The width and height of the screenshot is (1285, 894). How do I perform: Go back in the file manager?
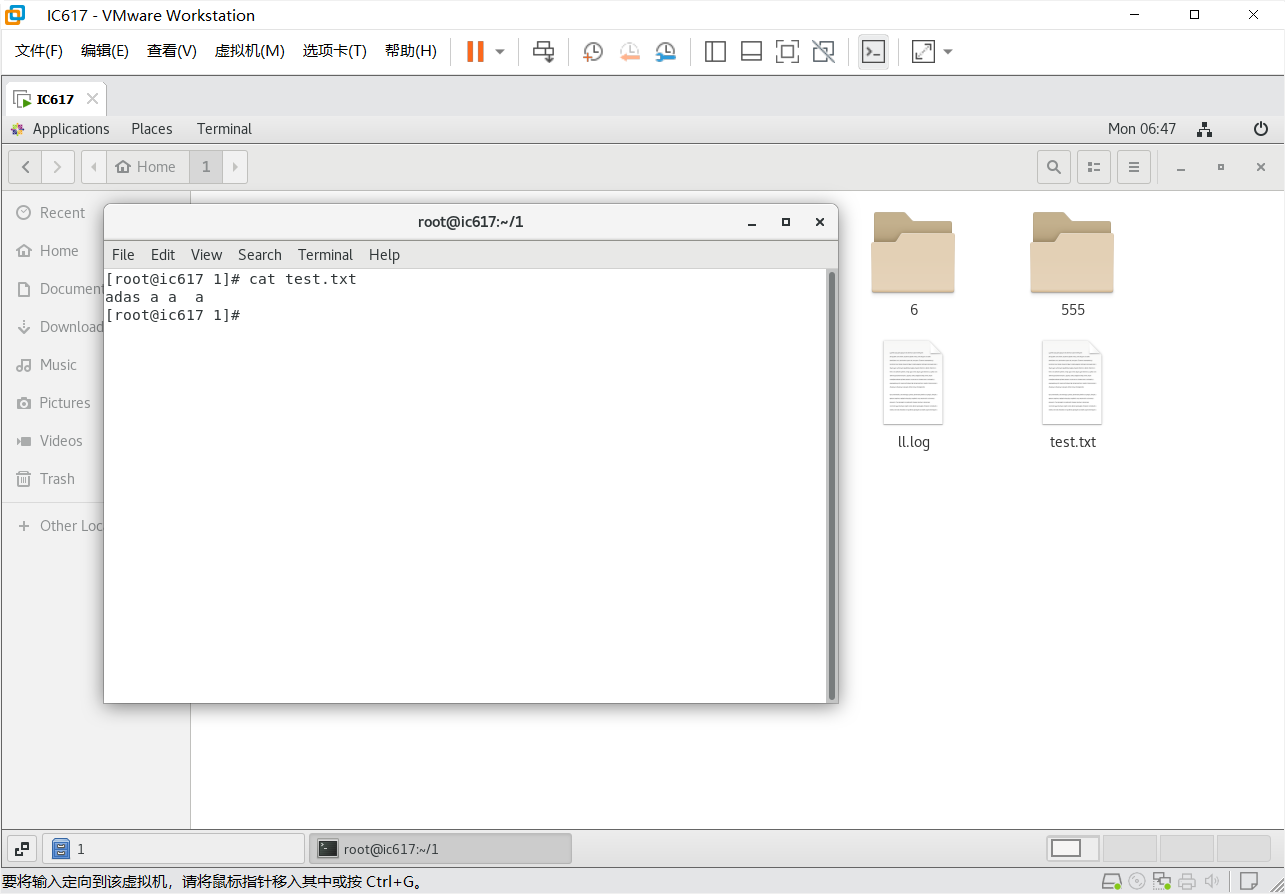tap(25, 167)
